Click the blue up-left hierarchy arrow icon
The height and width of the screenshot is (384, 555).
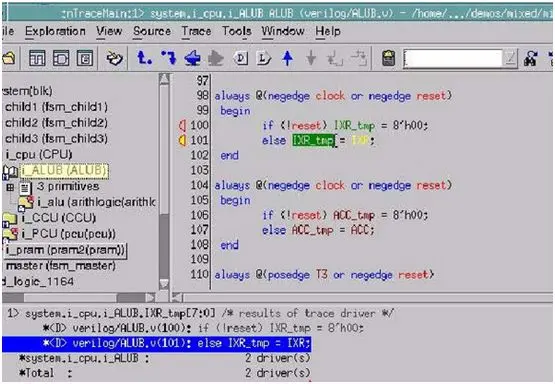coord(144,58)
